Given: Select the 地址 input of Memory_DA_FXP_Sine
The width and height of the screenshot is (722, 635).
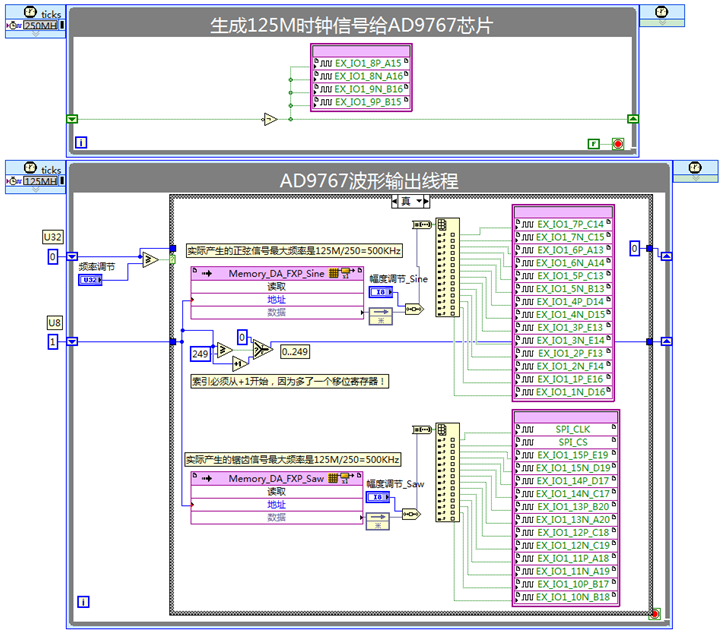Looking at the screenshot, I should [277, 299].
